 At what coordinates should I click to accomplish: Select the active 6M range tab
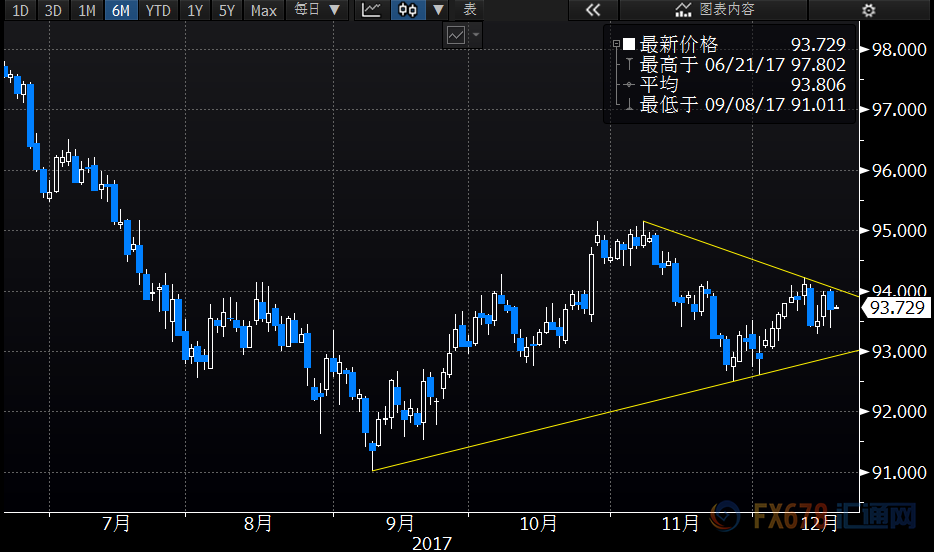[121, 10]
